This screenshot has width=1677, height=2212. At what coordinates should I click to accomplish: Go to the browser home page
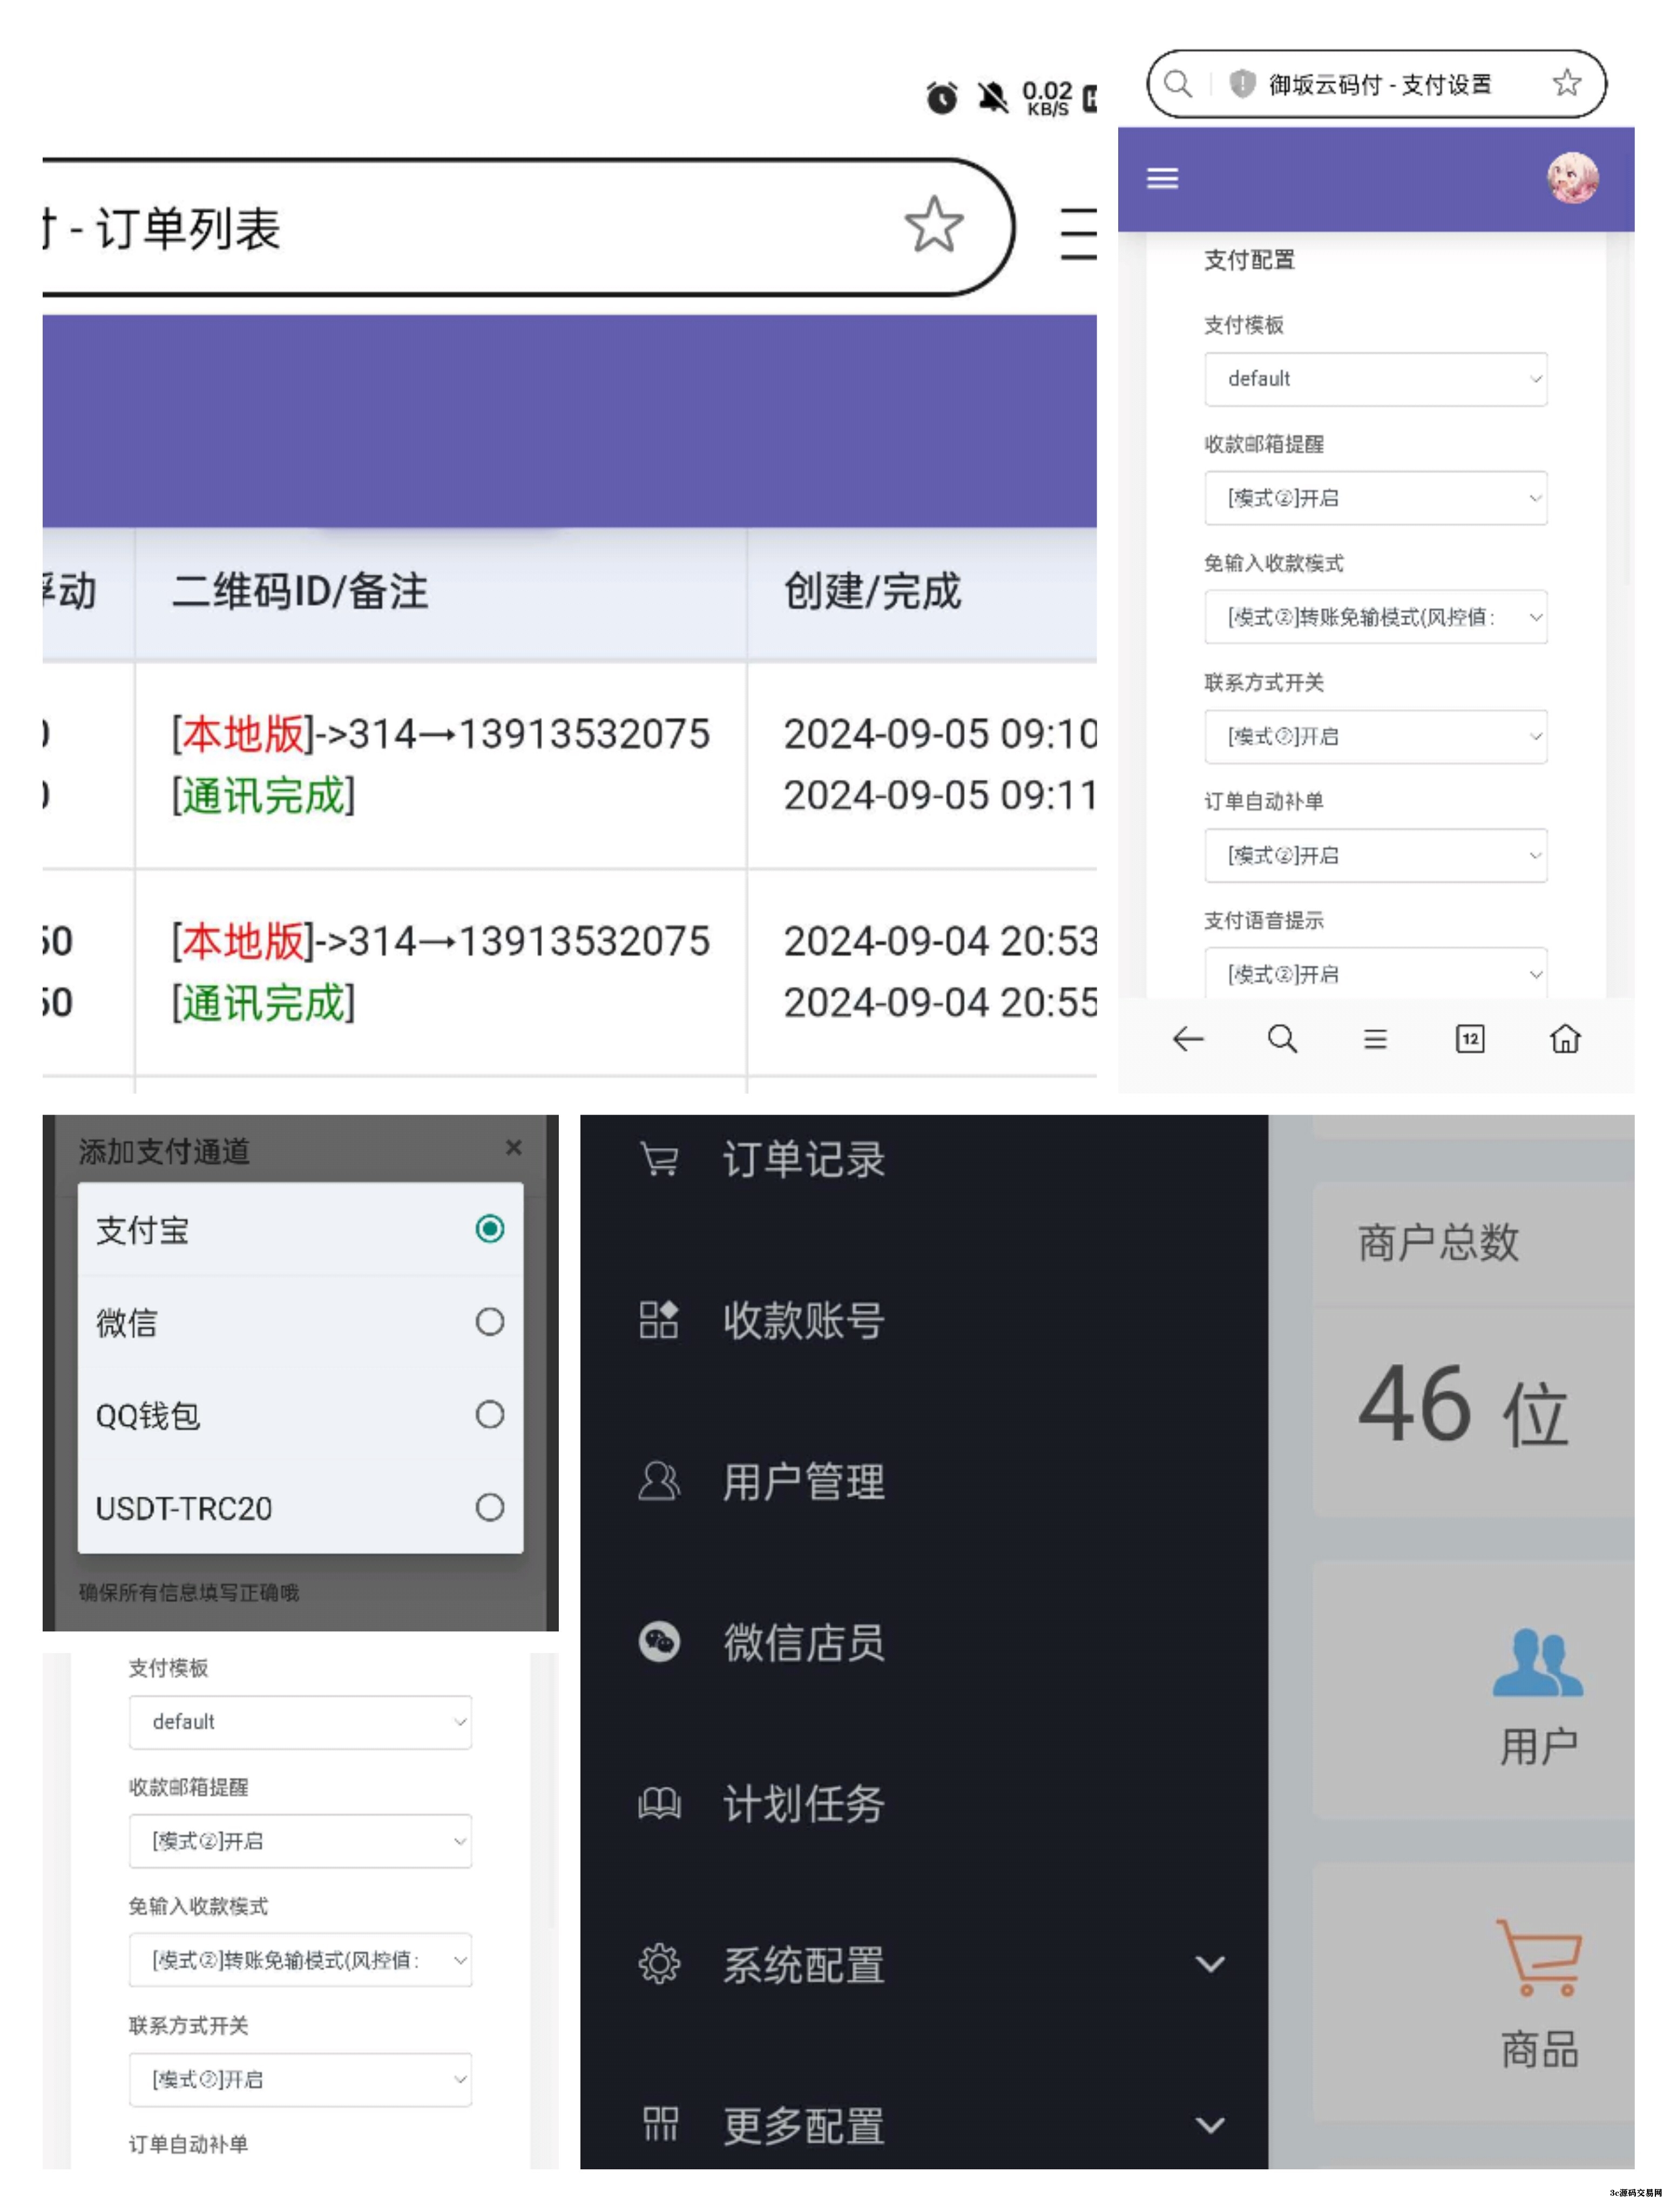(x=1565, y=1039)
